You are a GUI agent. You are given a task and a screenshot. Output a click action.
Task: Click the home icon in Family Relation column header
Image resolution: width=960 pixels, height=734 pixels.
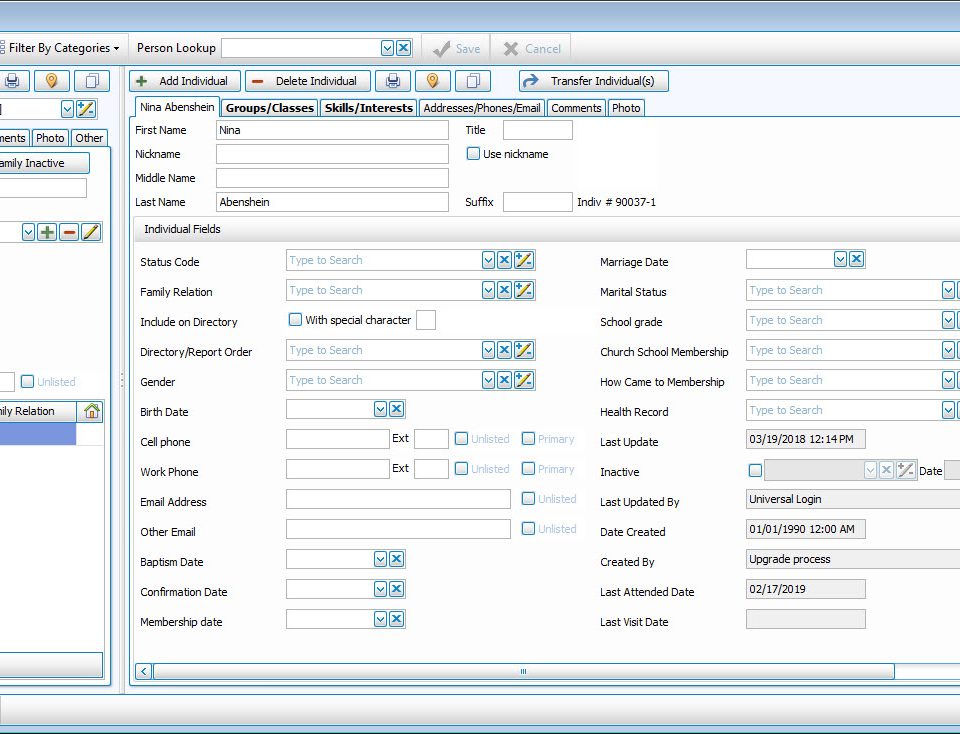click(91, 411)
